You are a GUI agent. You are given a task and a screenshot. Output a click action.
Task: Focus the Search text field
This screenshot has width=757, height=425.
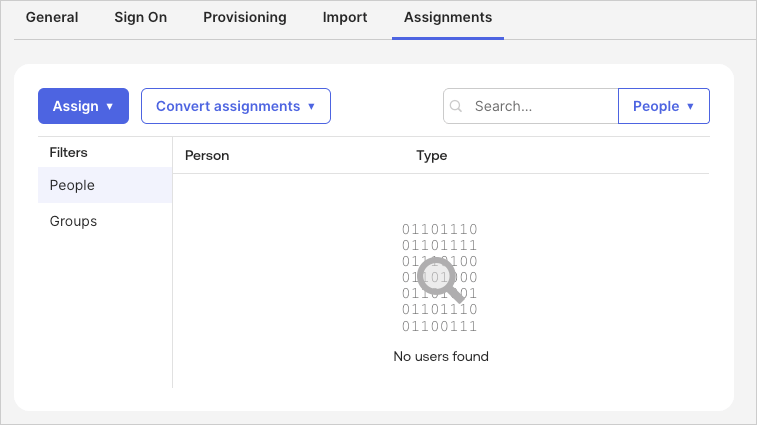pyautogui.click(x=540, y=106)
